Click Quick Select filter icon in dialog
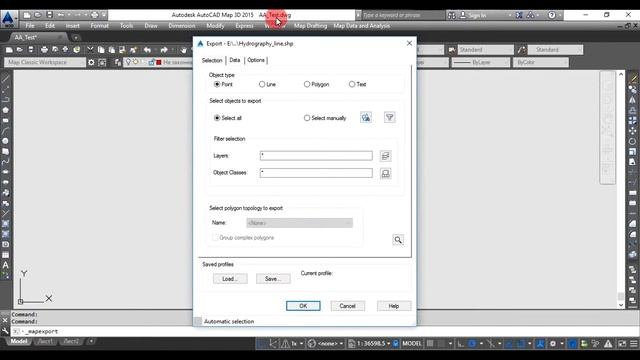Image resolution: width=640 pixels, height=360 pixels. 389,118
